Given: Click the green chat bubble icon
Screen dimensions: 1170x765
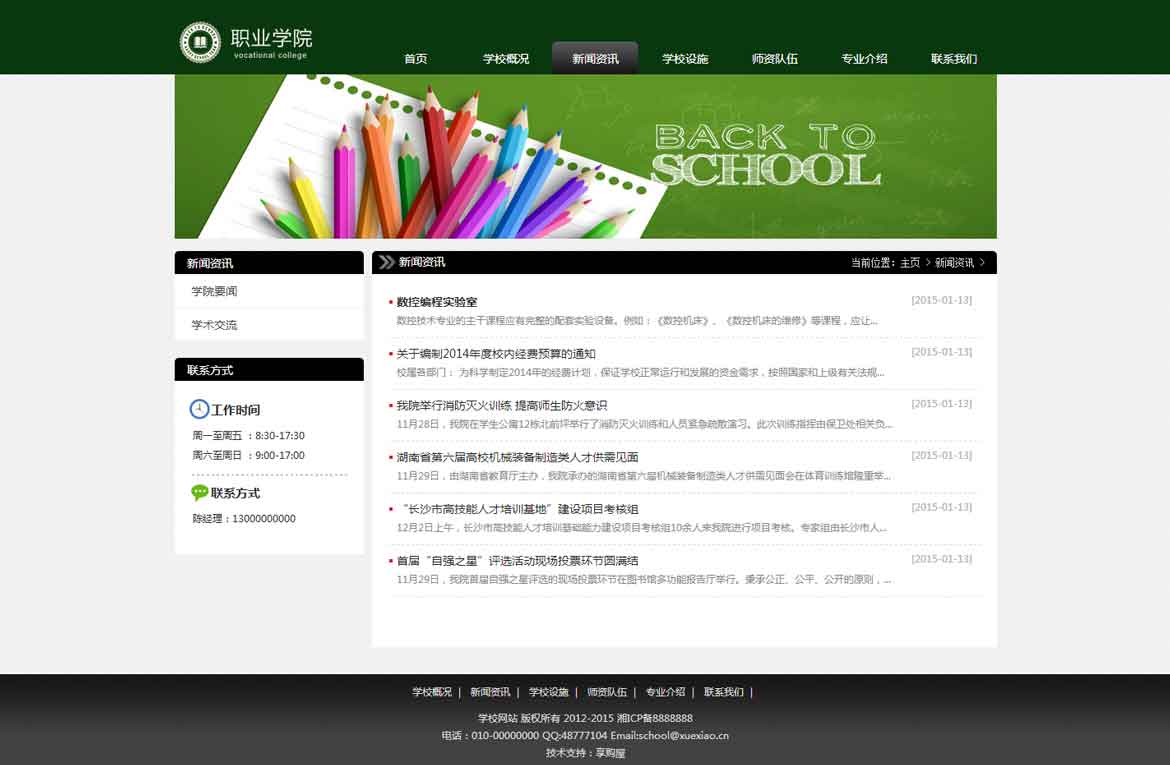Looking at the screenshot, I should tap(199, 493).
